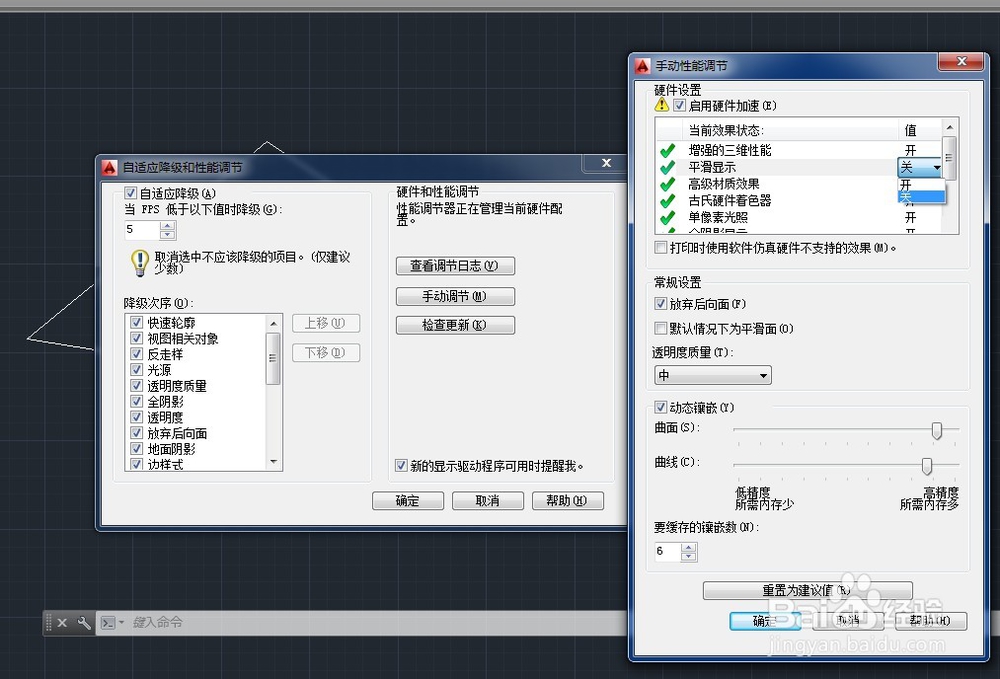This screenshot has width=1000, height=679.
Task: Select 增强的三维性能 row text
Action: click(x=730, y=150)
